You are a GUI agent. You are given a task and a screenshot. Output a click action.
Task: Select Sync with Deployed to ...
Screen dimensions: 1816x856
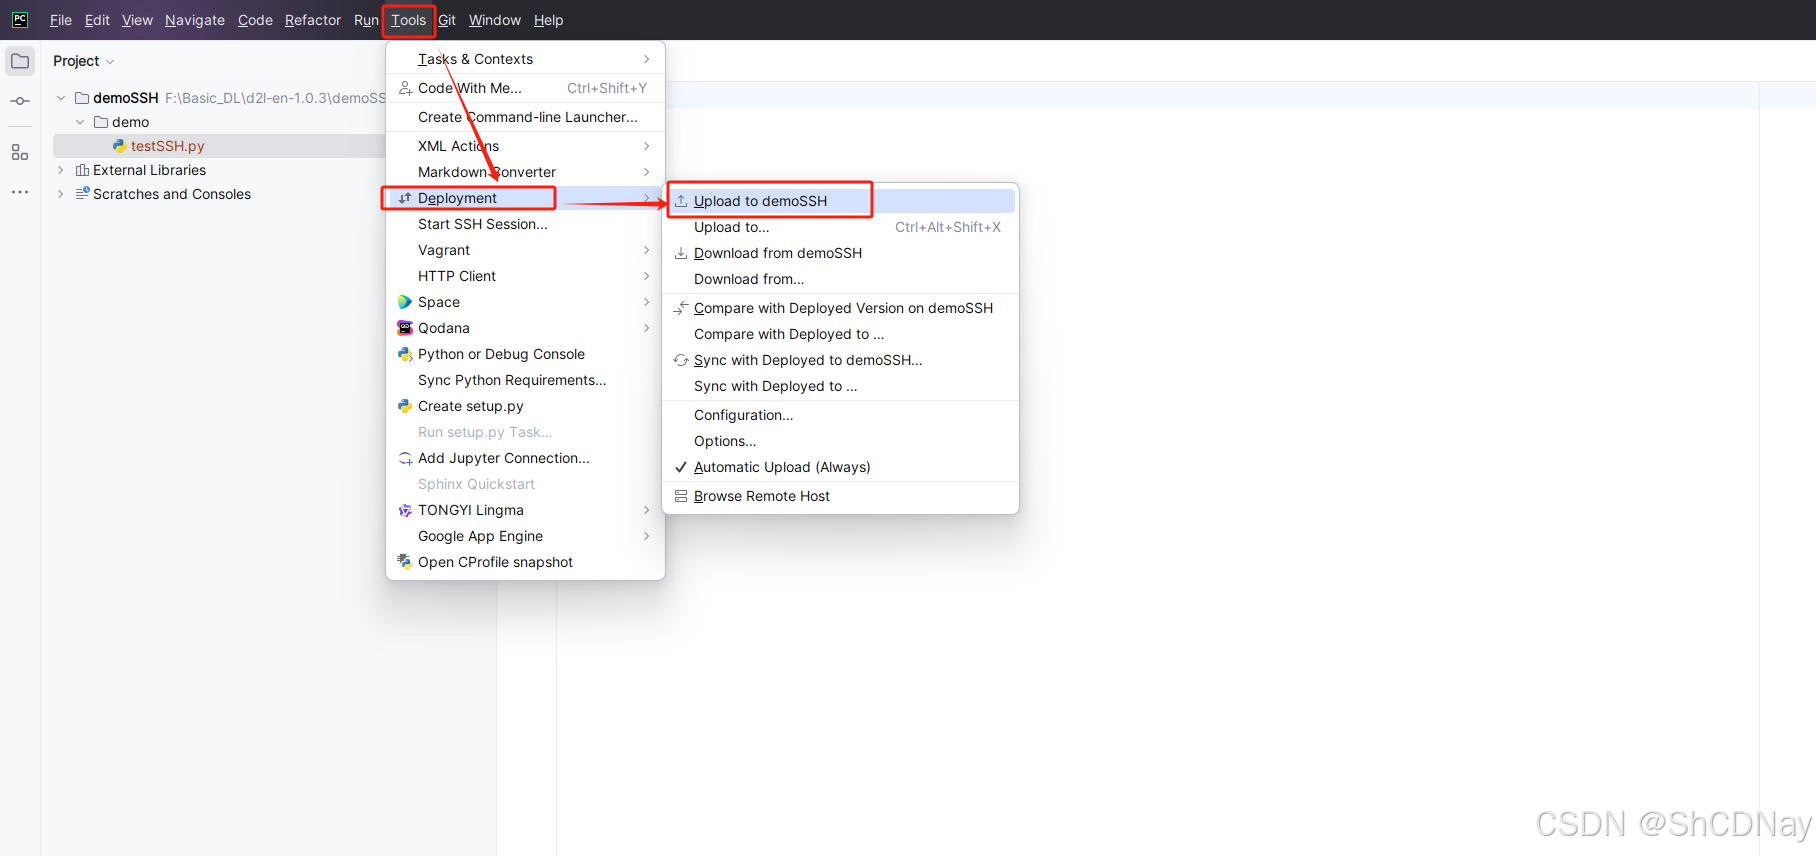point(841,386)
